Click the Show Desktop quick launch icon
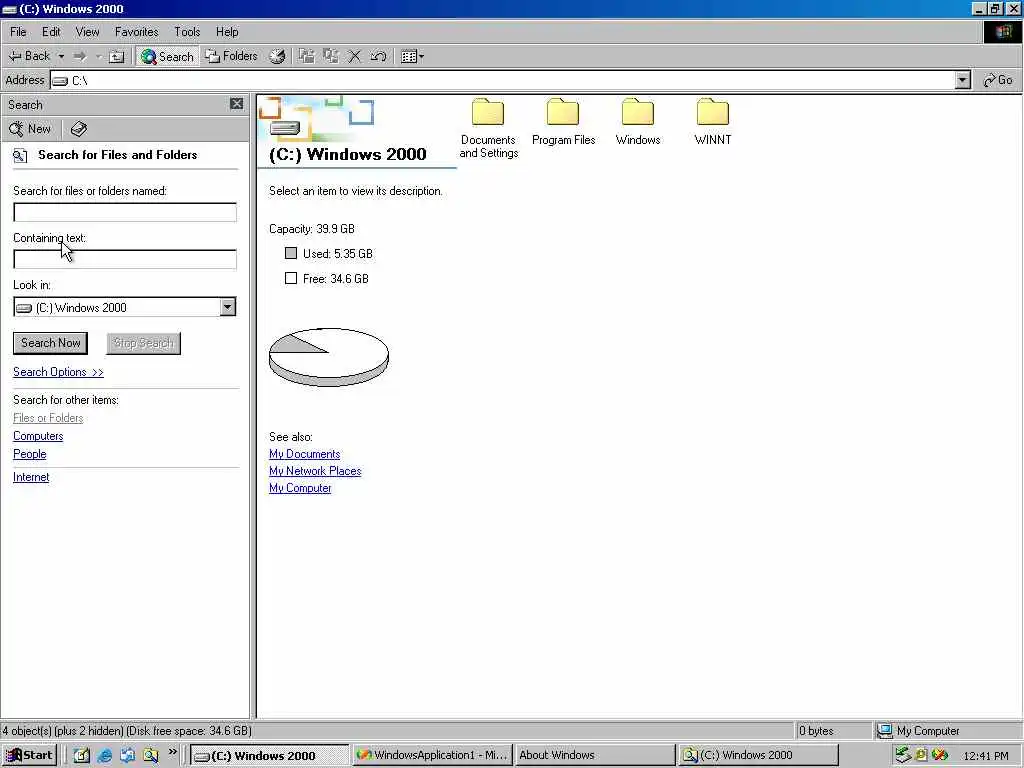 (81, 756)
